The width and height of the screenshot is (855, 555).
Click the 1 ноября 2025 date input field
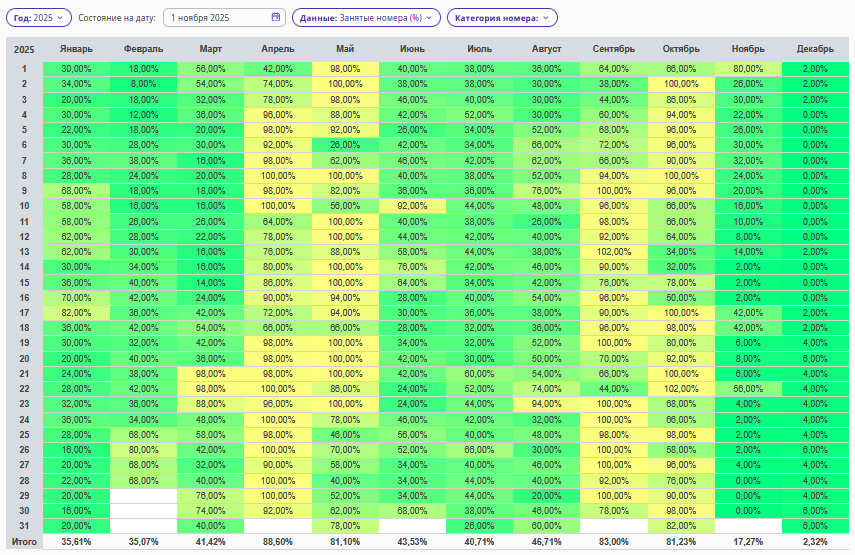(x=224, y=17)
